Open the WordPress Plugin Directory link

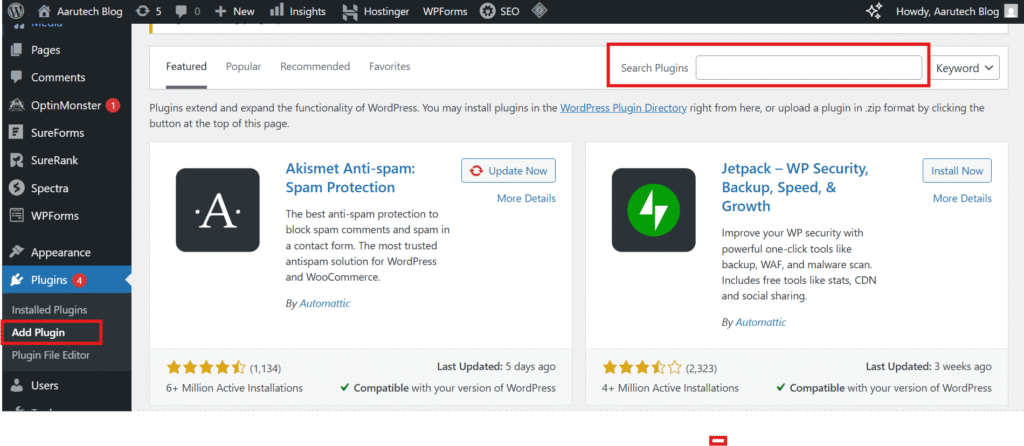[x=623, y=108]
